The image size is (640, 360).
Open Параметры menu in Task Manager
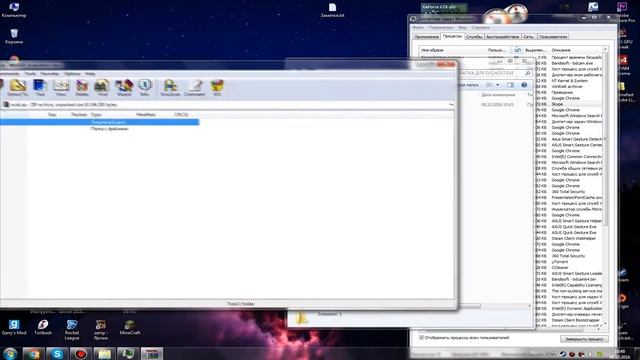(441, 27)
